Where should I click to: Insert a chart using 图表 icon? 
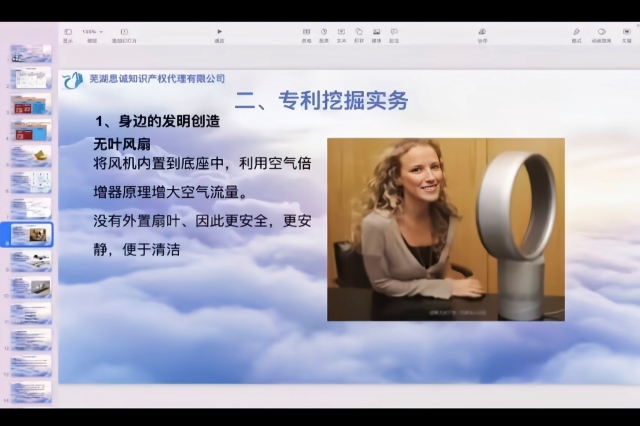pyautogui.click(x=325, y=34)
